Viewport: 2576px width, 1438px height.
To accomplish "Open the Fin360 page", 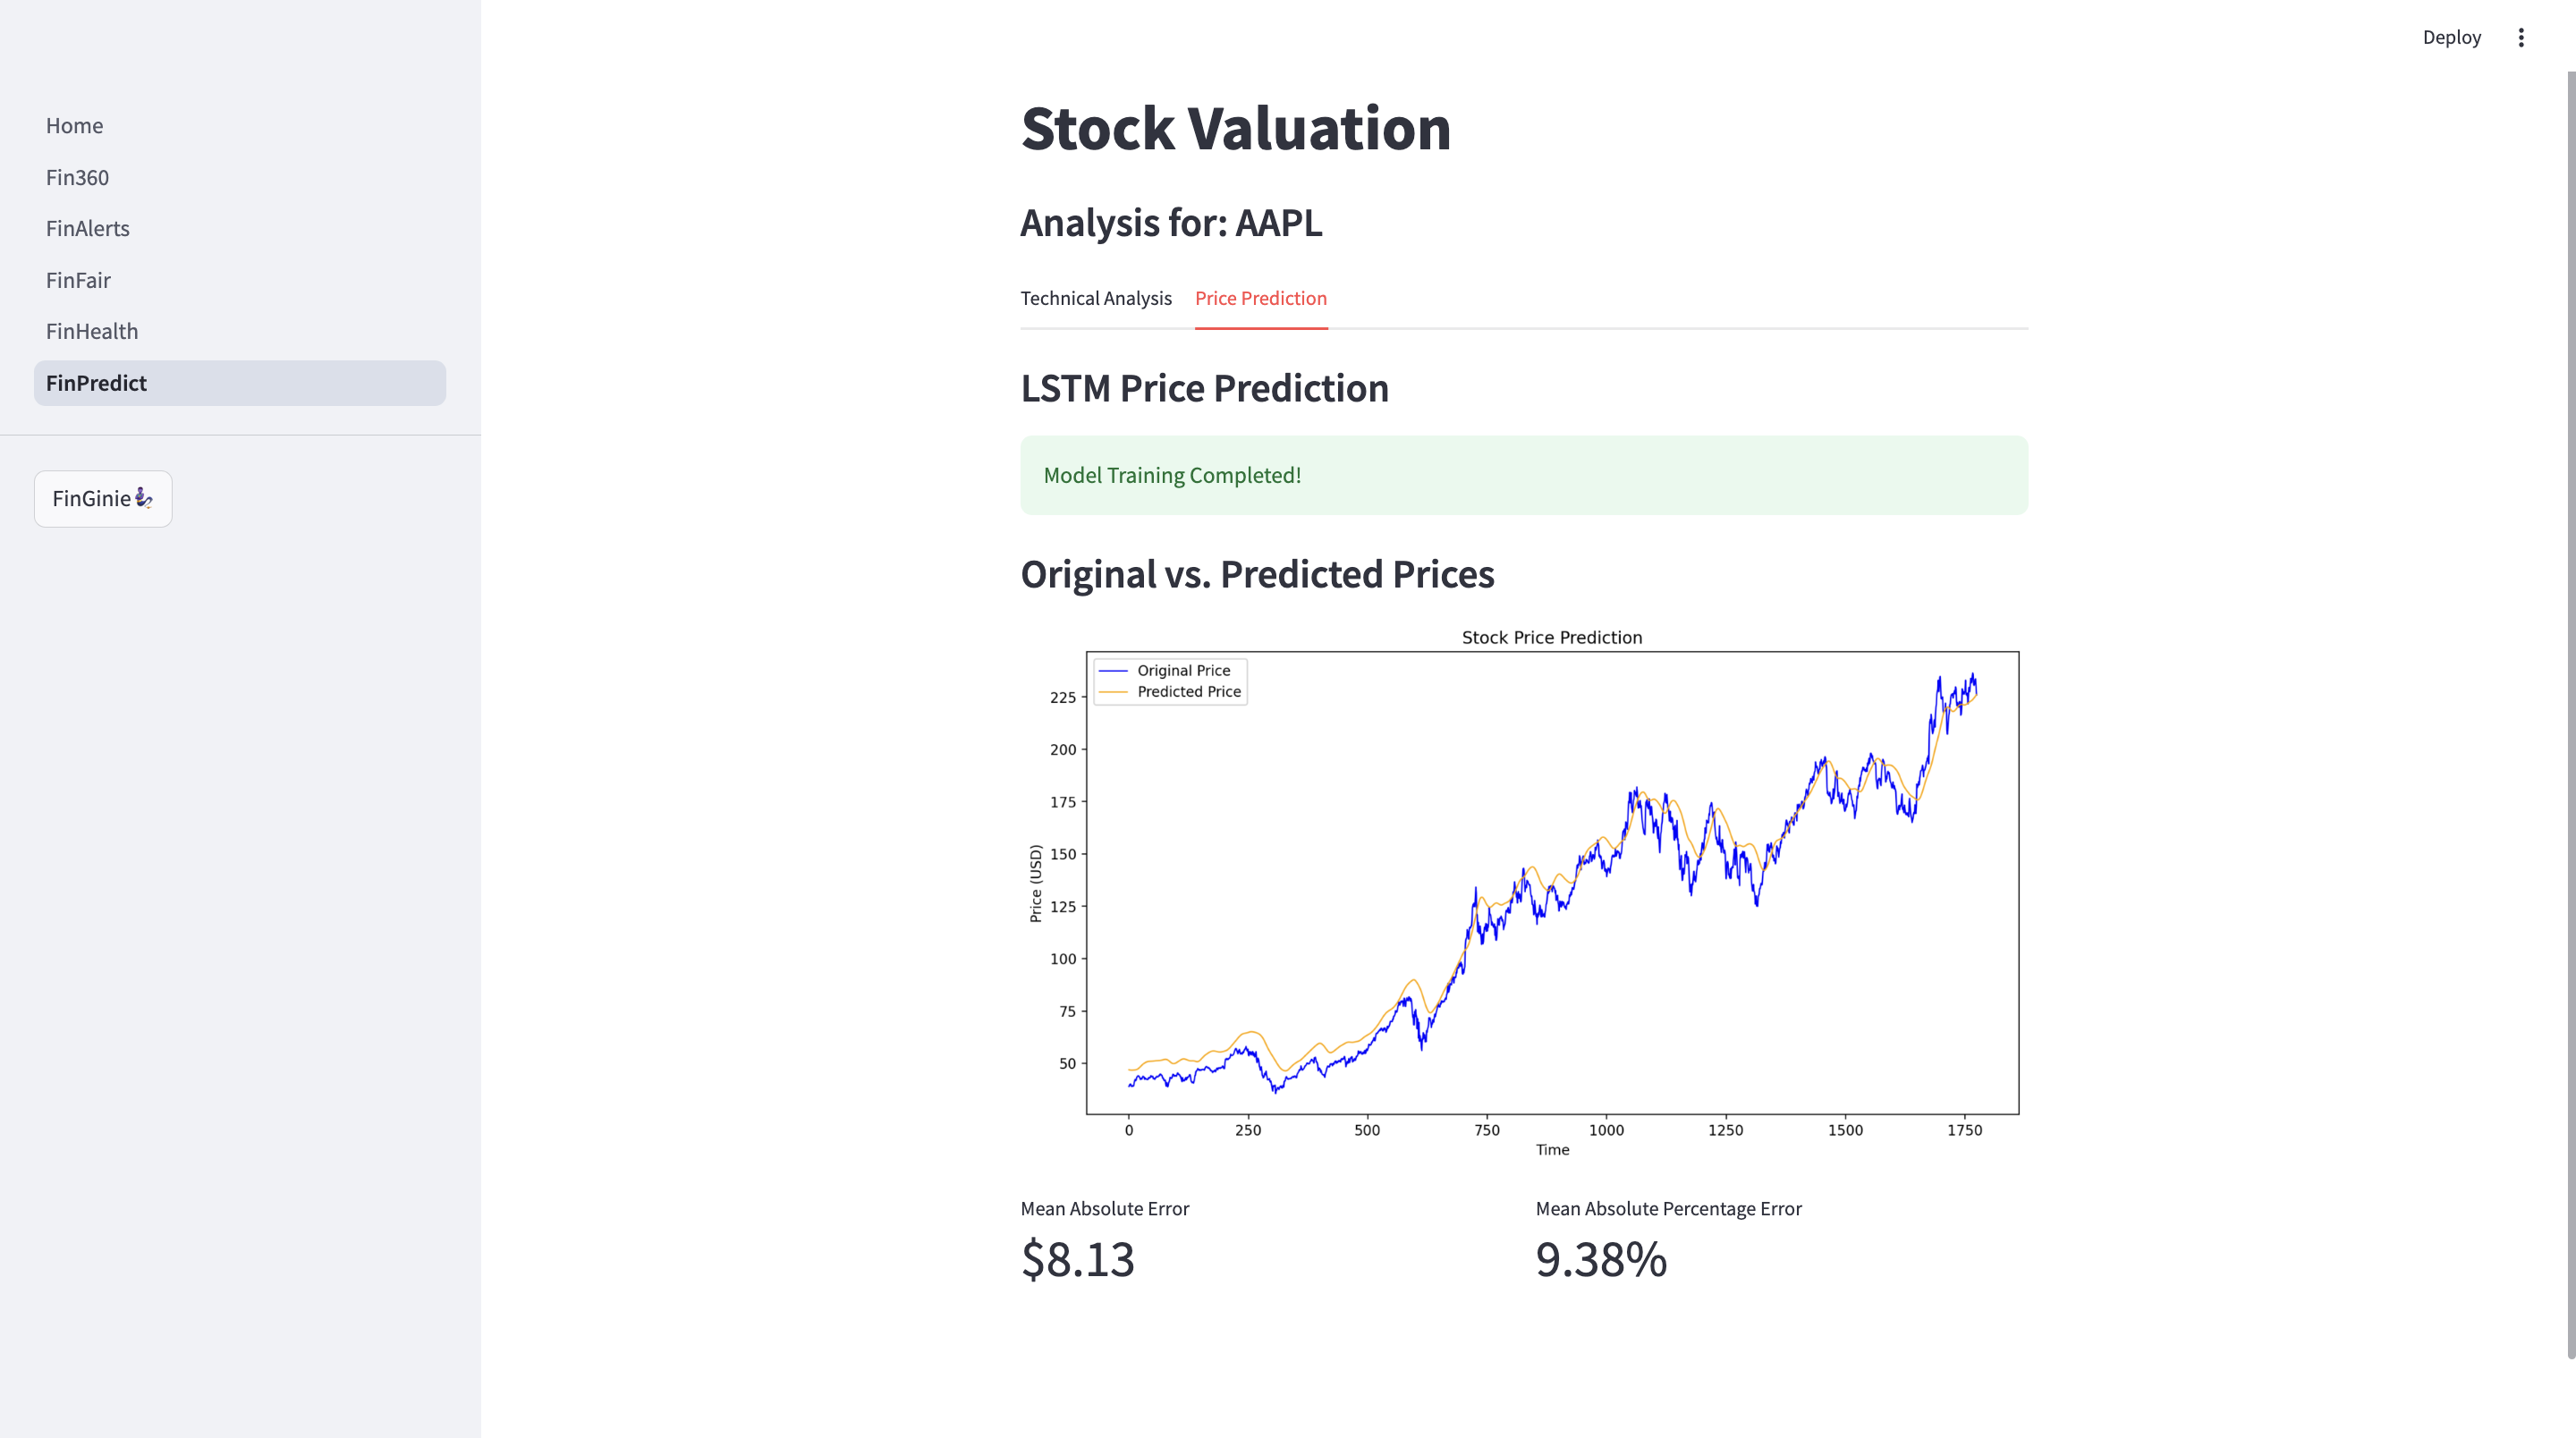I will click(77, 177).
